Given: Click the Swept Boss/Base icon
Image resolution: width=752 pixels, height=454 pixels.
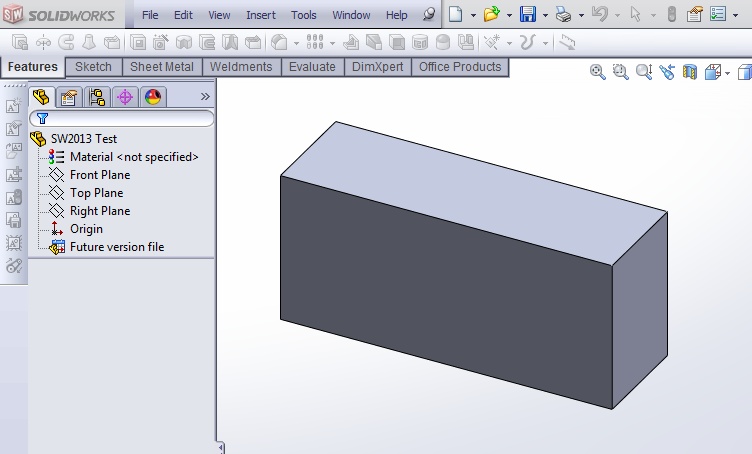Looking at the screenshot, I should [66, 42].
